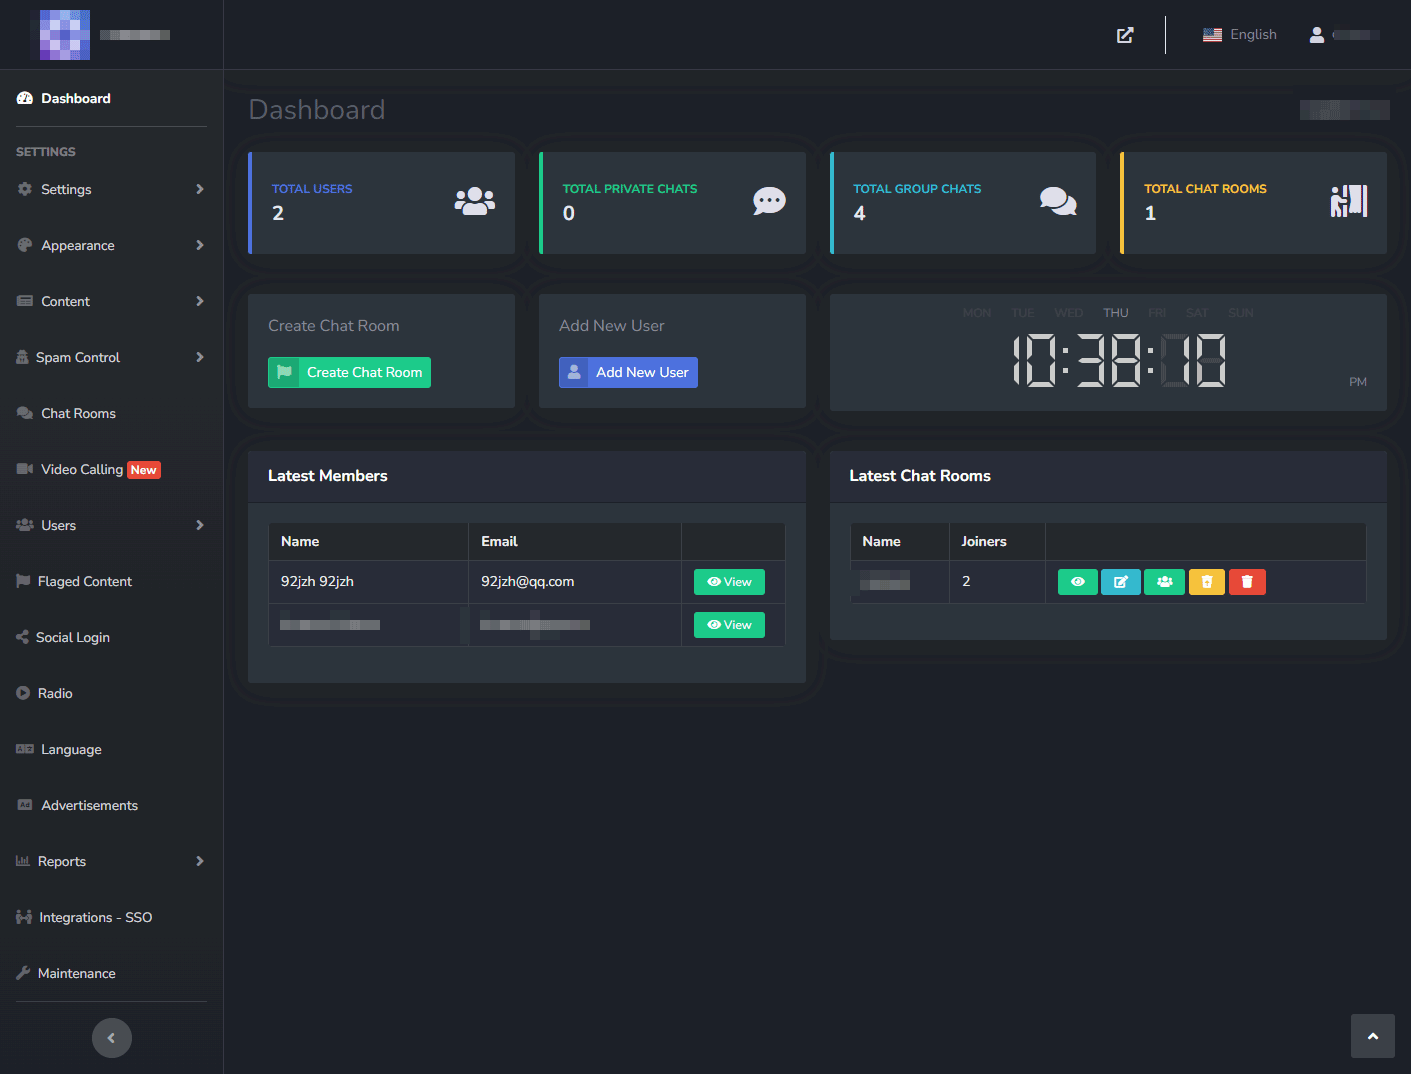Click the Spam Control icon

pos(22,357)
